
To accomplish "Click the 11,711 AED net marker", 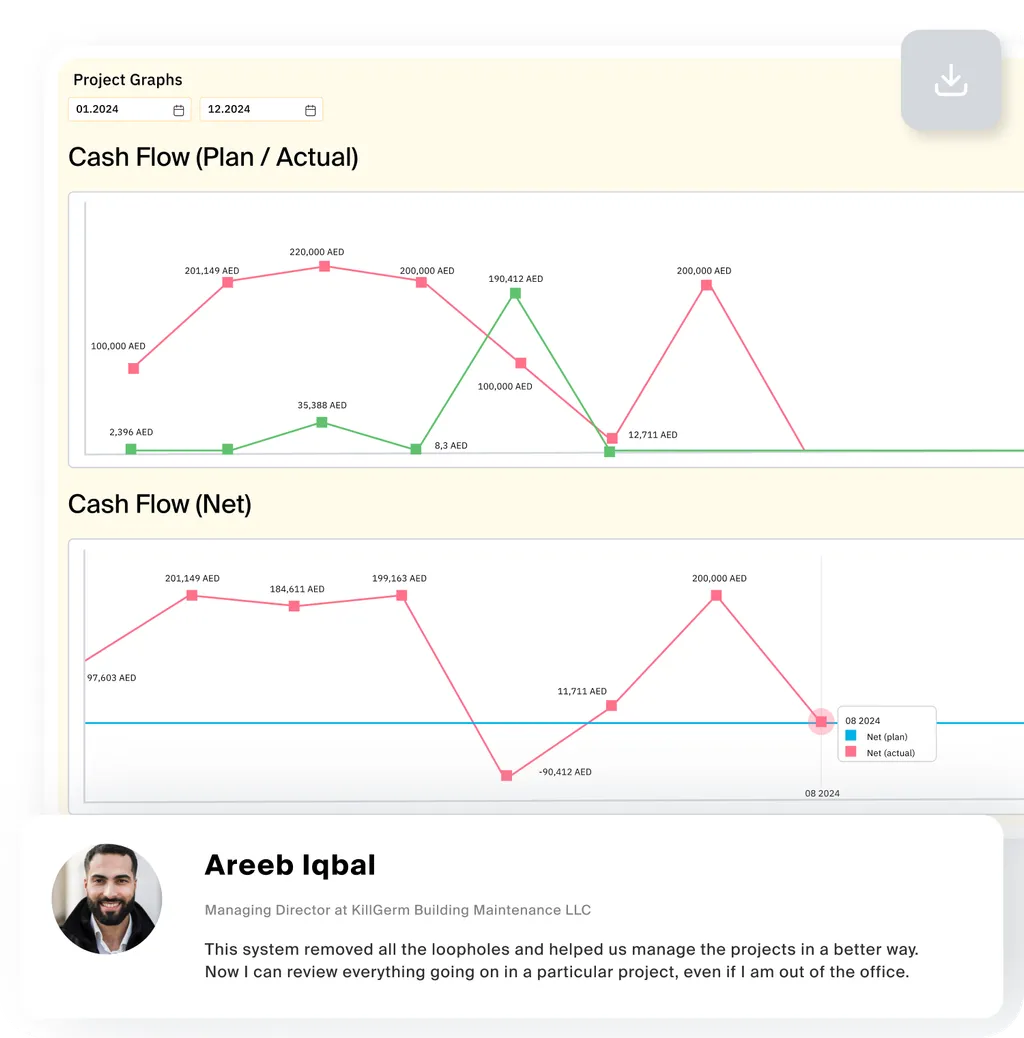I will 612,706.
